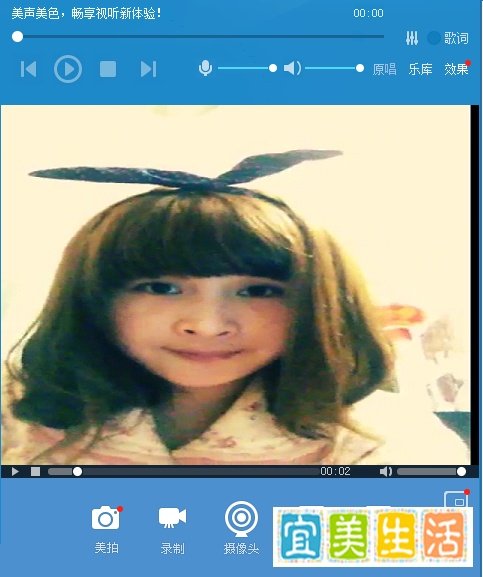
Task: Click the 美拍 camera icon
Action: click(x=106, y=518)
